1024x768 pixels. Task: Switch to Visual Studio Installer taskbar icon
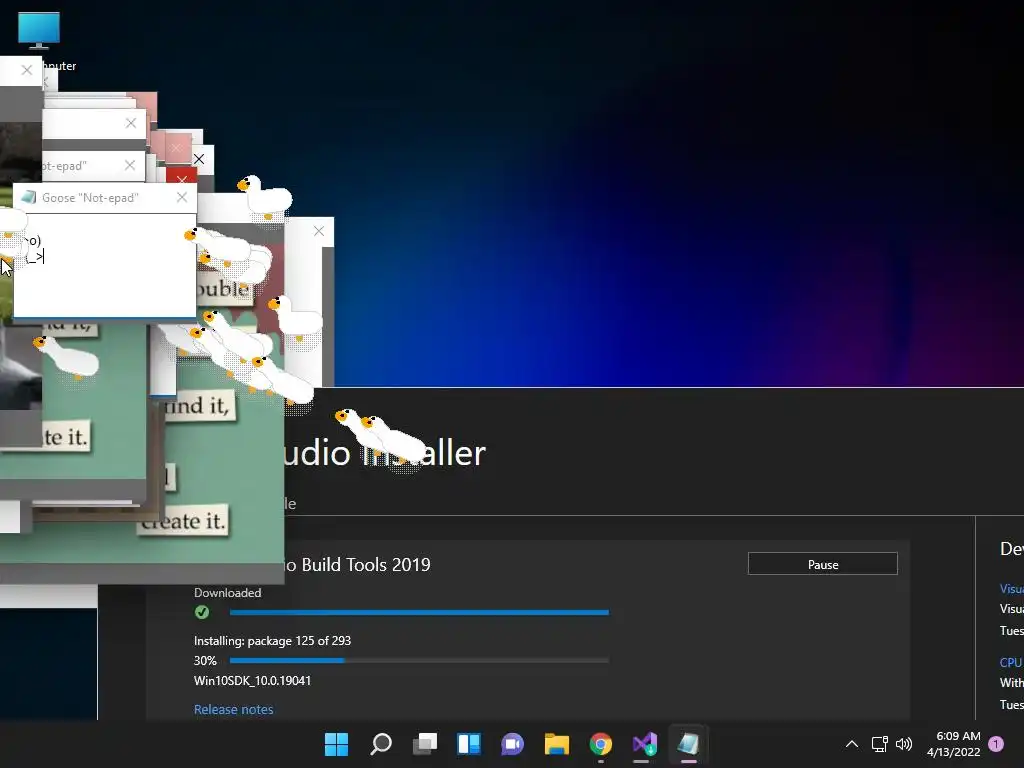click(645, 744)
